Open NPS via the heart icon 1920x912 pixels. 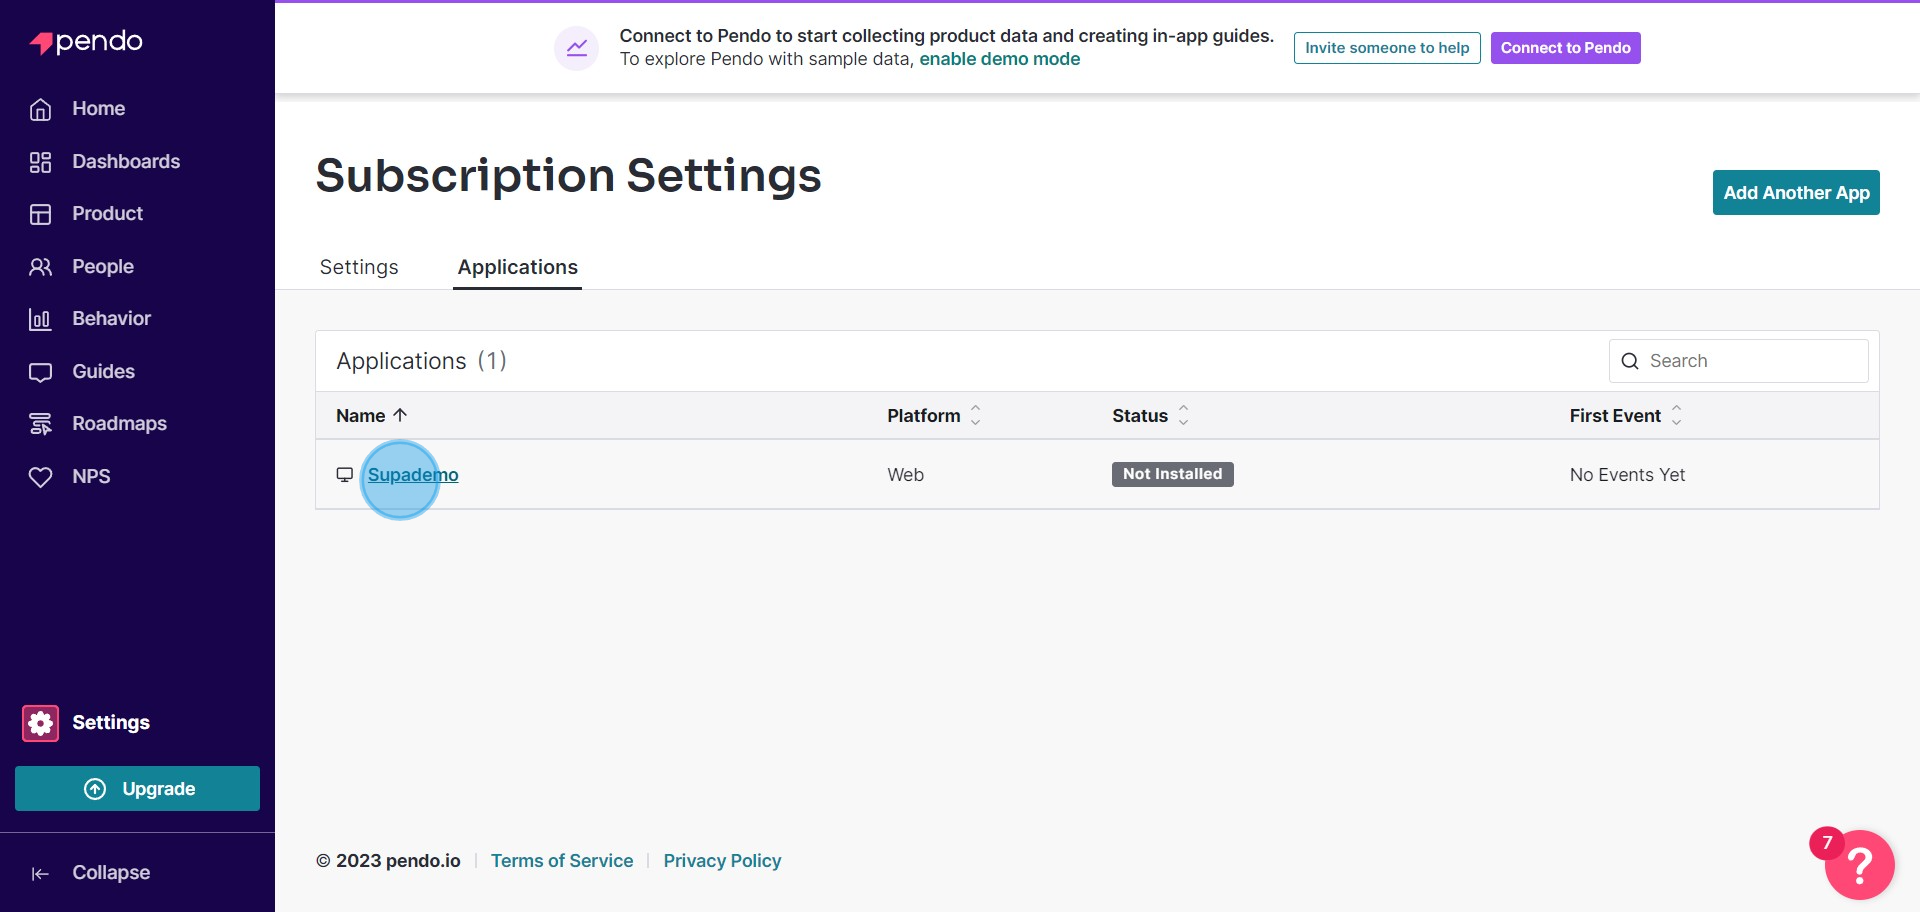(40, 477)
